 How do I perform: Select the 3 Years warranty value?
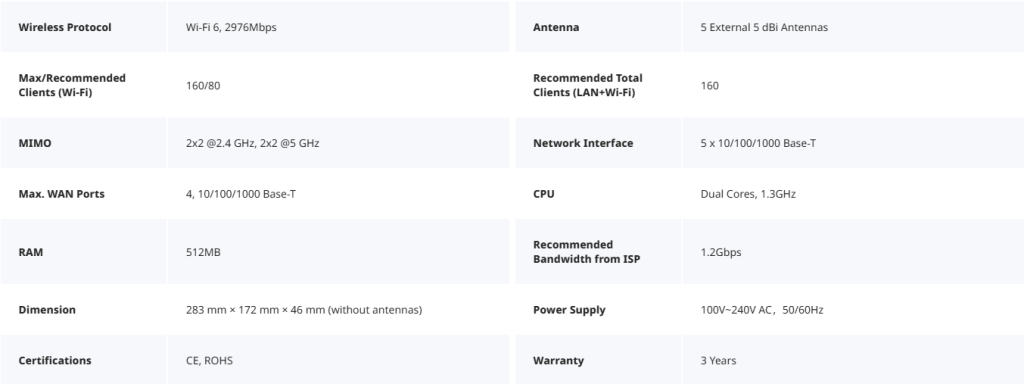pyautogui.click(x=718, y=360)
